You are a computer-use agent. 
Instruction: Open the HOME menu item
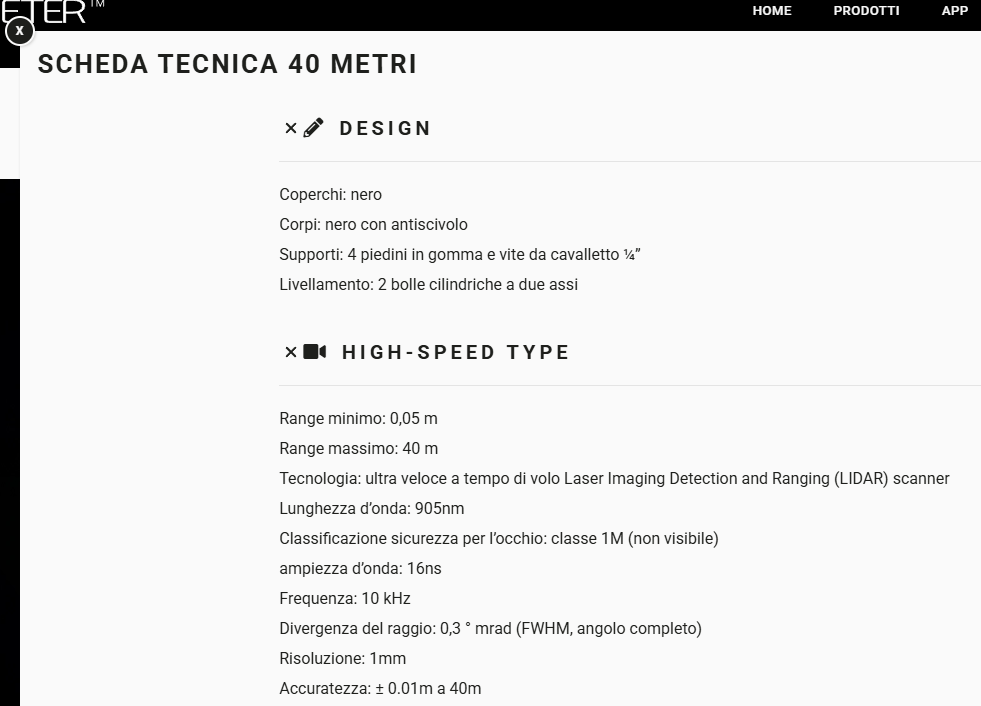coord(771,11)
